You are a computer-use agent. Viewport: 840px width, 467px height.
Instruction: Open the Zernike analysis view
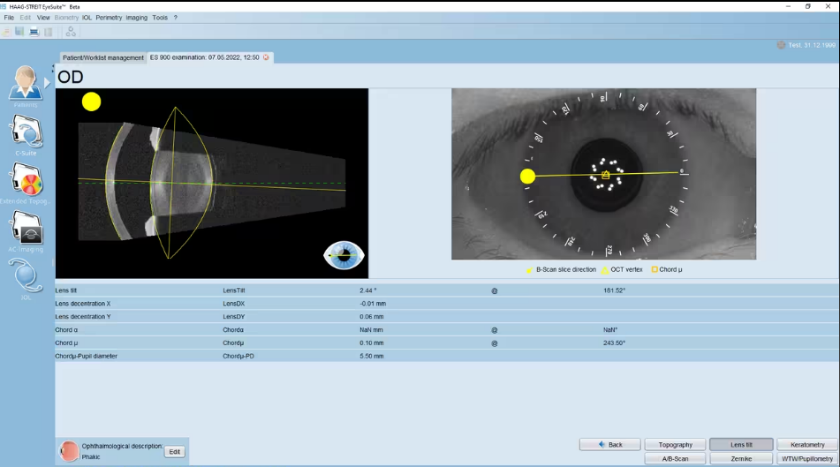(741, 458)
